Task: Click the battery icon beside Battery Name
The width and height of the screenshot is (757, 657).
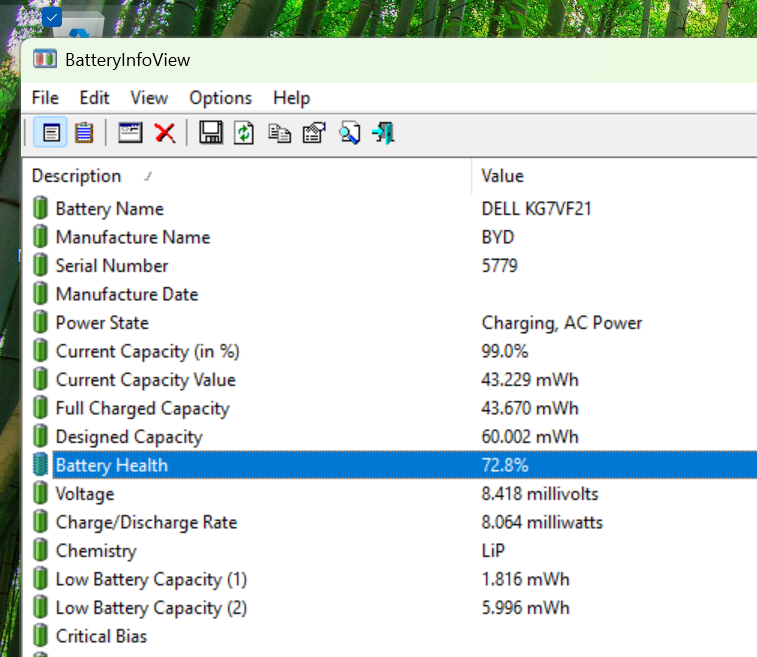Action: pos(41,208)
